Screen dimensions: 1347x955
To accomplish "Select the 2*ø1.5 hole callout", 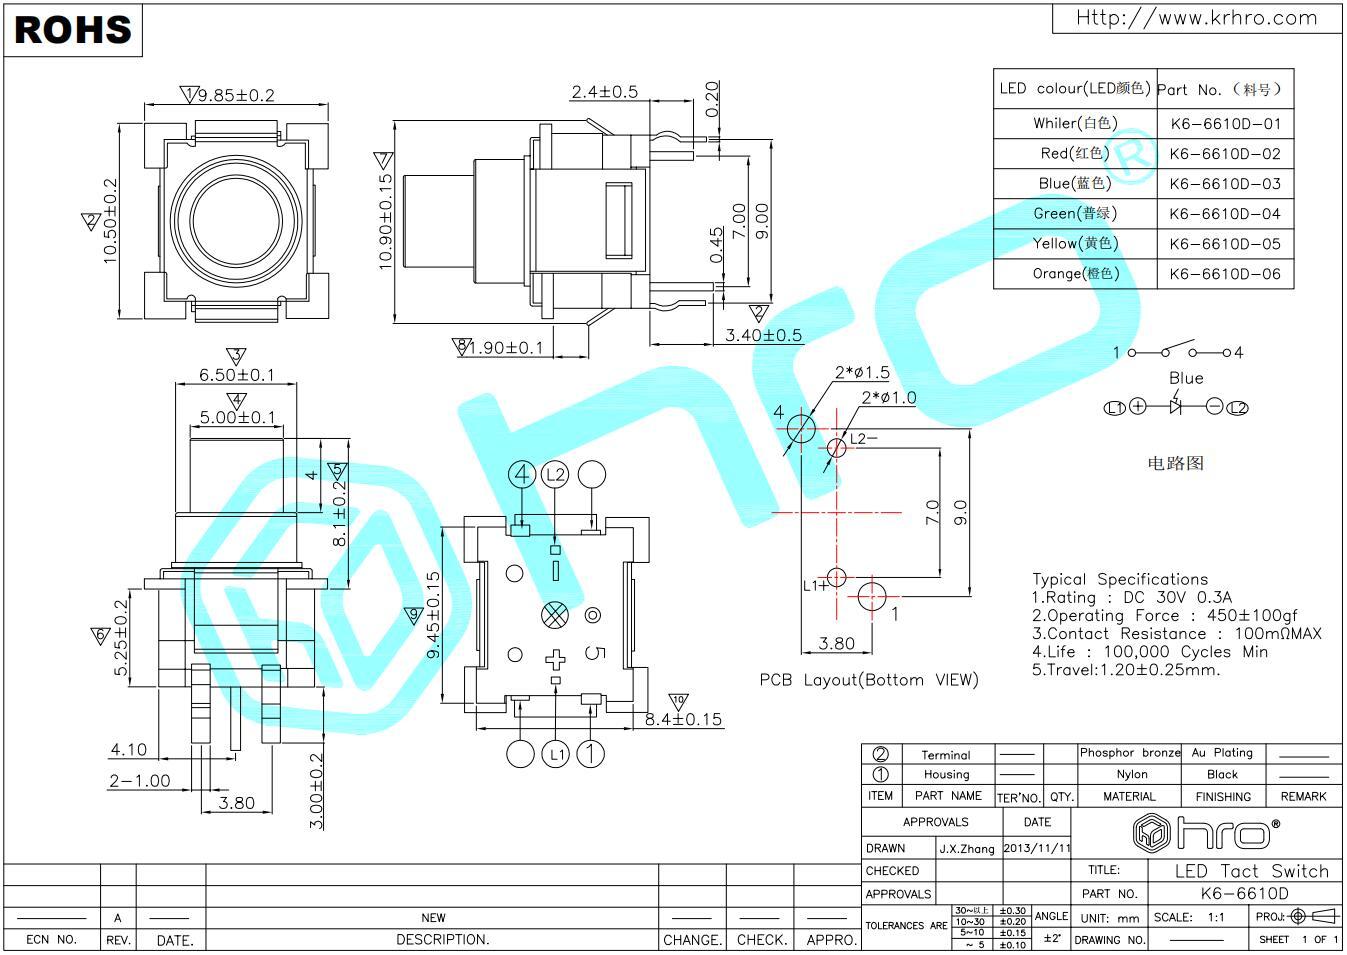I will [x=862, y=372].
